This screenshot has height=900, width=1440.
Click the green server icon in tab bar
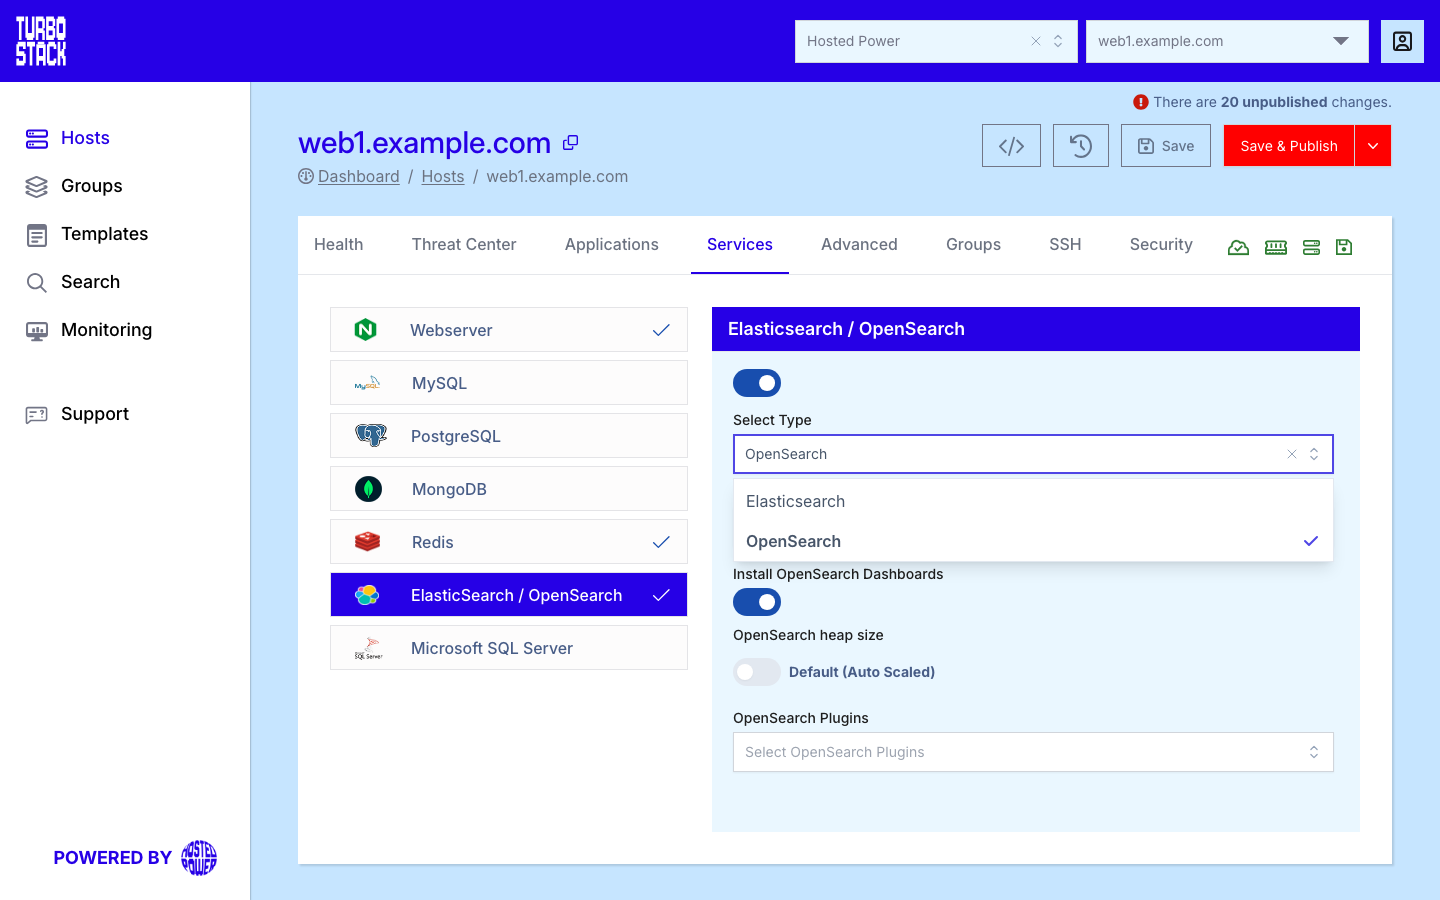(1312, 247)
